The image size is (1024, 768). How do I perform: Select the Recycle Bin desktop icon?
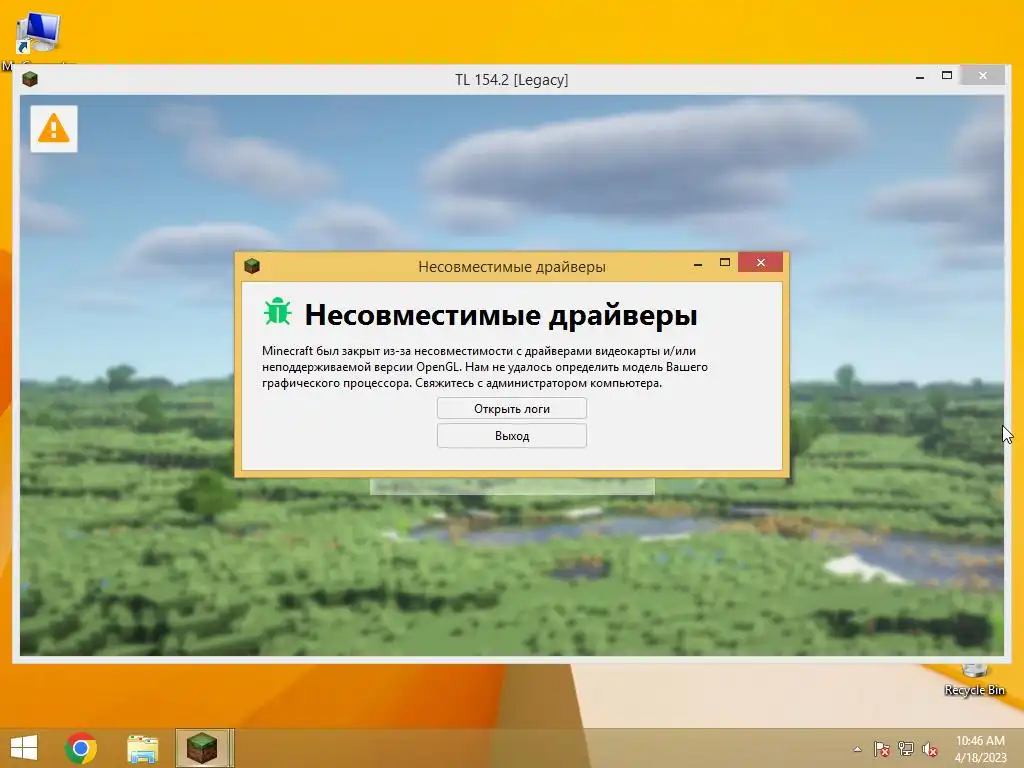[974, 679]
